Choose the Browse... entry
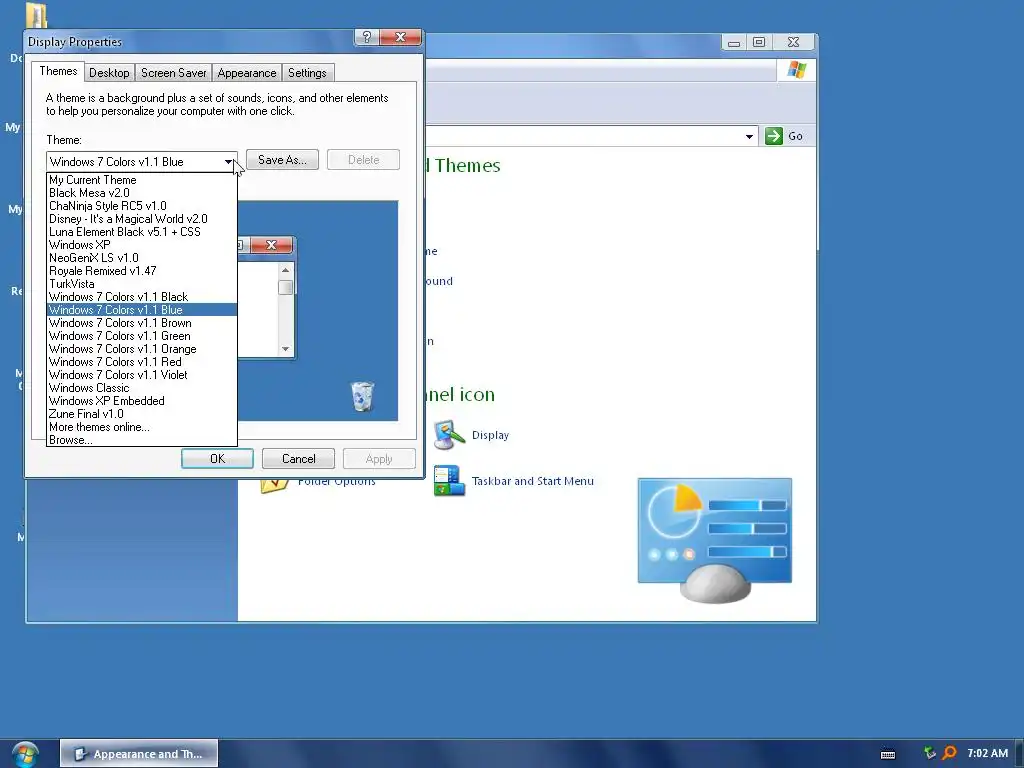 [142, 440]
